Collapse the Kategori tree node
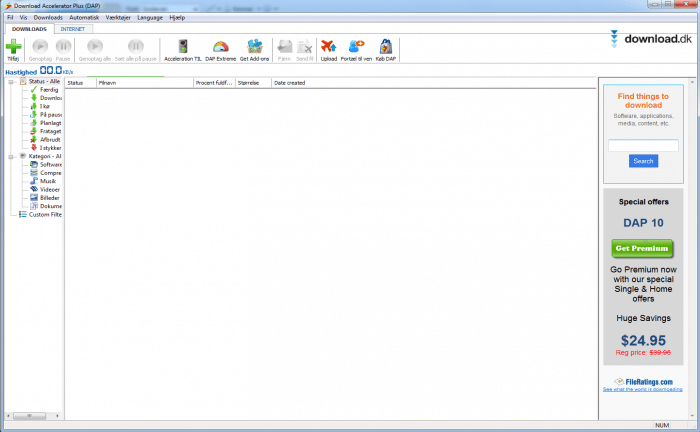This screenshot has width=700, height=432. pos(11,156)
